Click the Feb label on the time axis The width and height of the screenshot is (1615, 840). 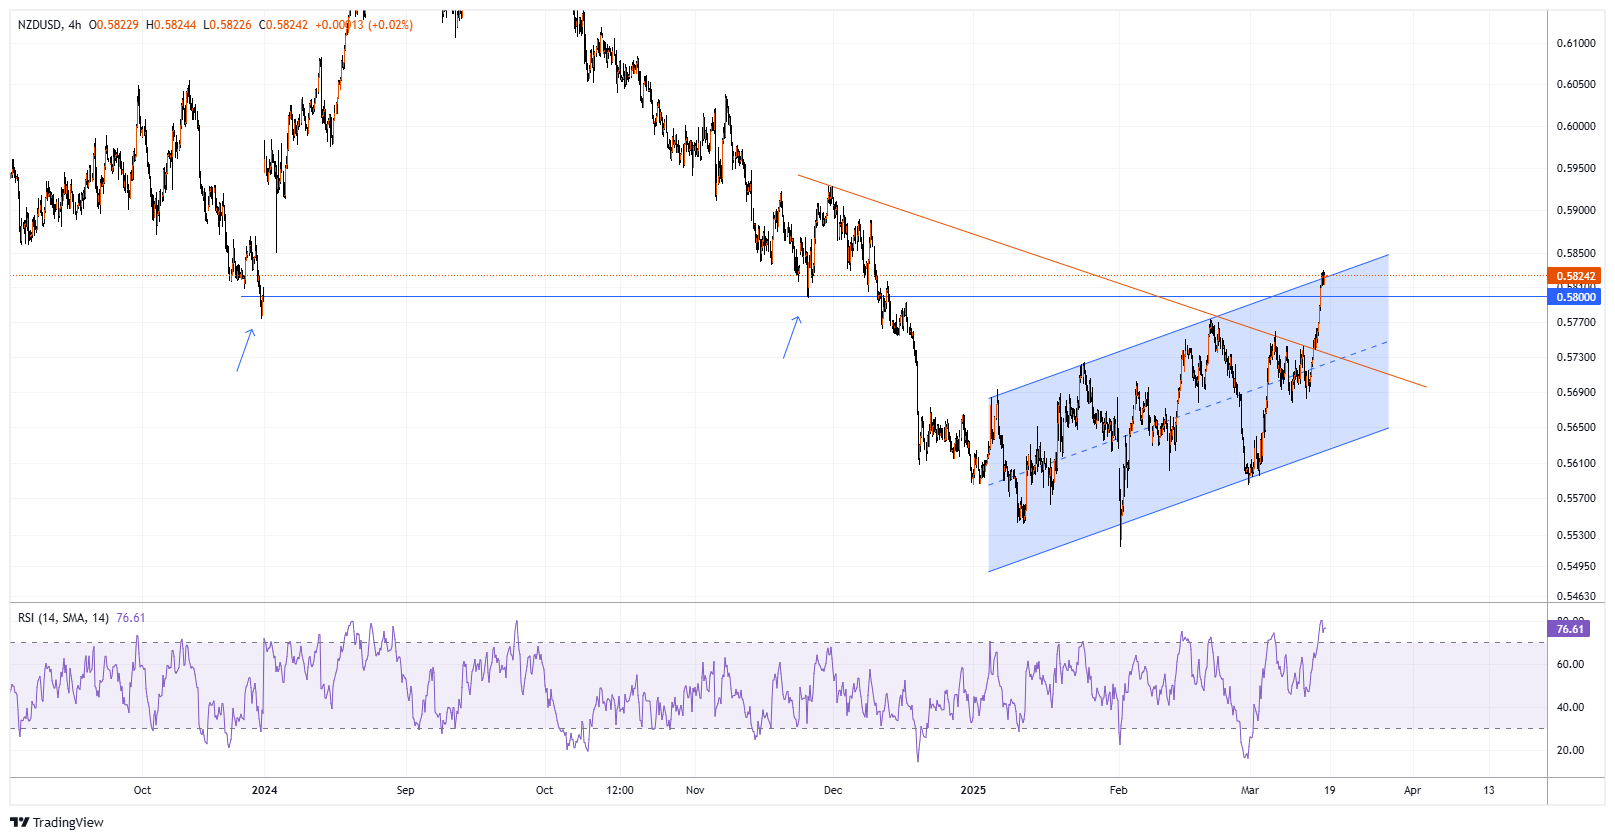point(1118,790)
